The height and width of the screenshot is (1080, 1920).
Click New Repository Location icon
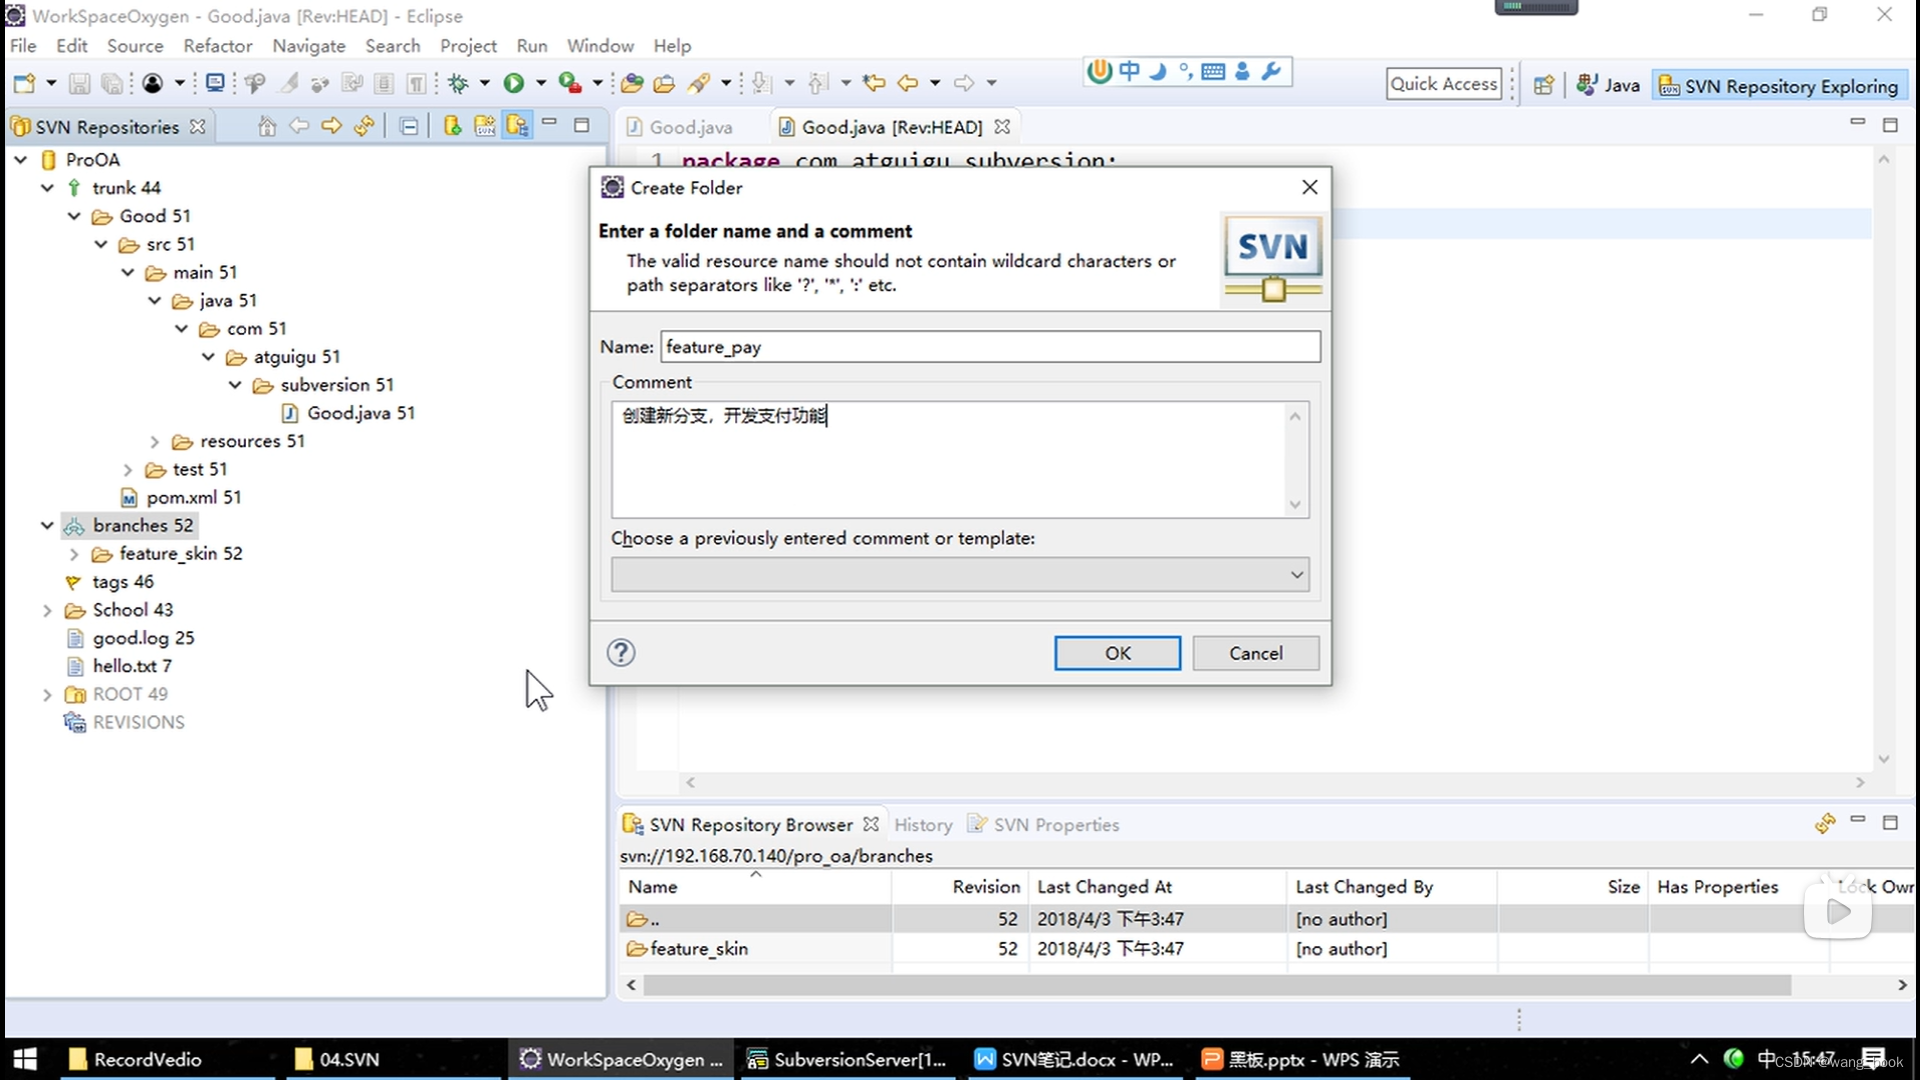click(452, 126)
